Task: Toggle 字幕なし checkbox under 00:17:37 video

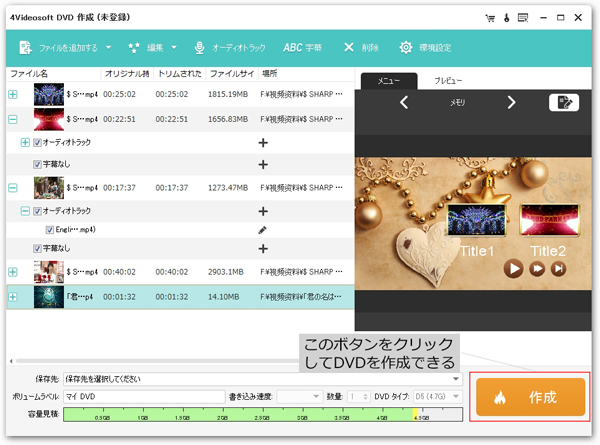Action: click(37, 249)
